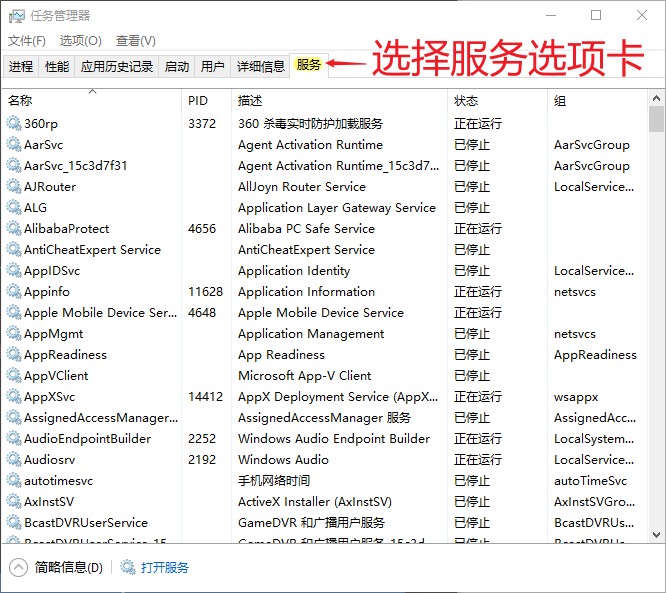The width and height of the screenshot is (666, 593).
Task: Click the ALG service icon
Action: (x=14, y=207)
